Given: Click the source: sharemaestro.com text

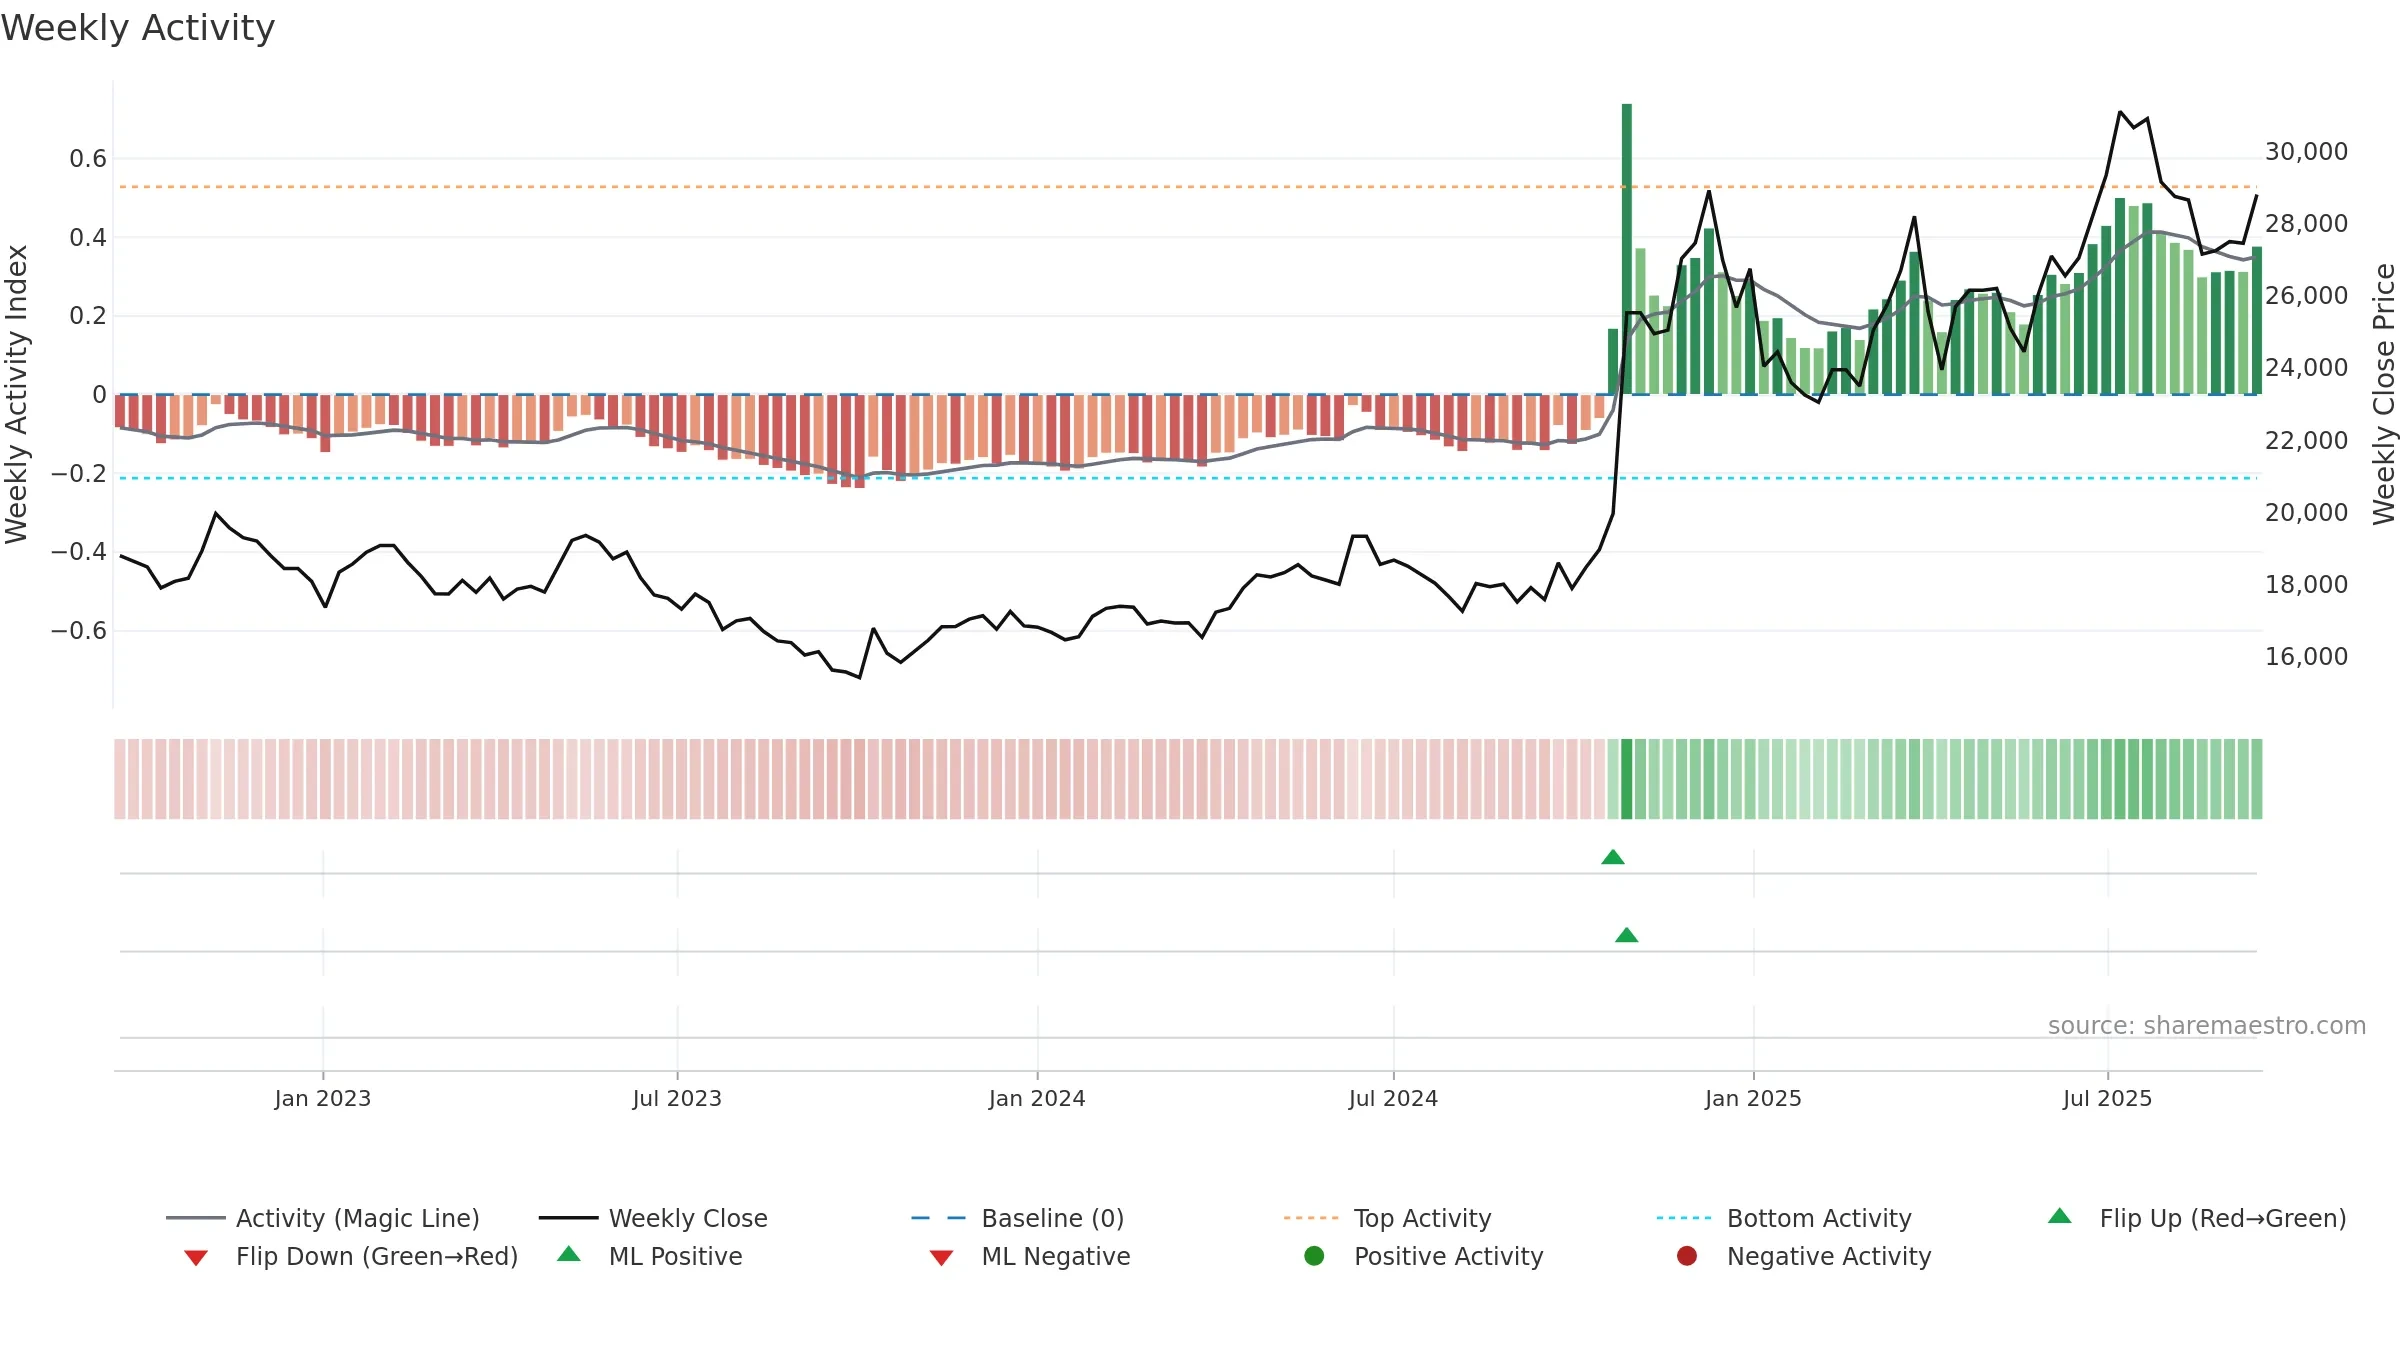Looking at the screenshot, I should [2207, 1025].
